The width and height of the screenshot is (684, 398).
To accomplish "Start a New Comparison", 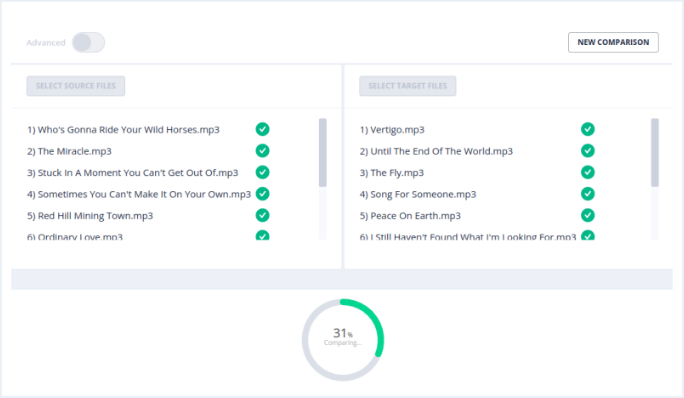I will point(613,42).
